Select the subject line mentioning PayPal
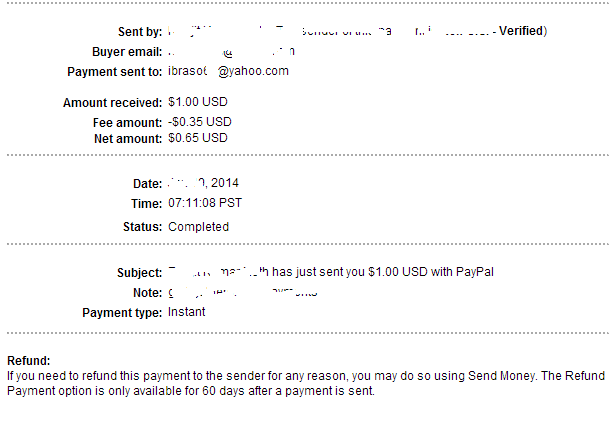 tap(331, 272)
